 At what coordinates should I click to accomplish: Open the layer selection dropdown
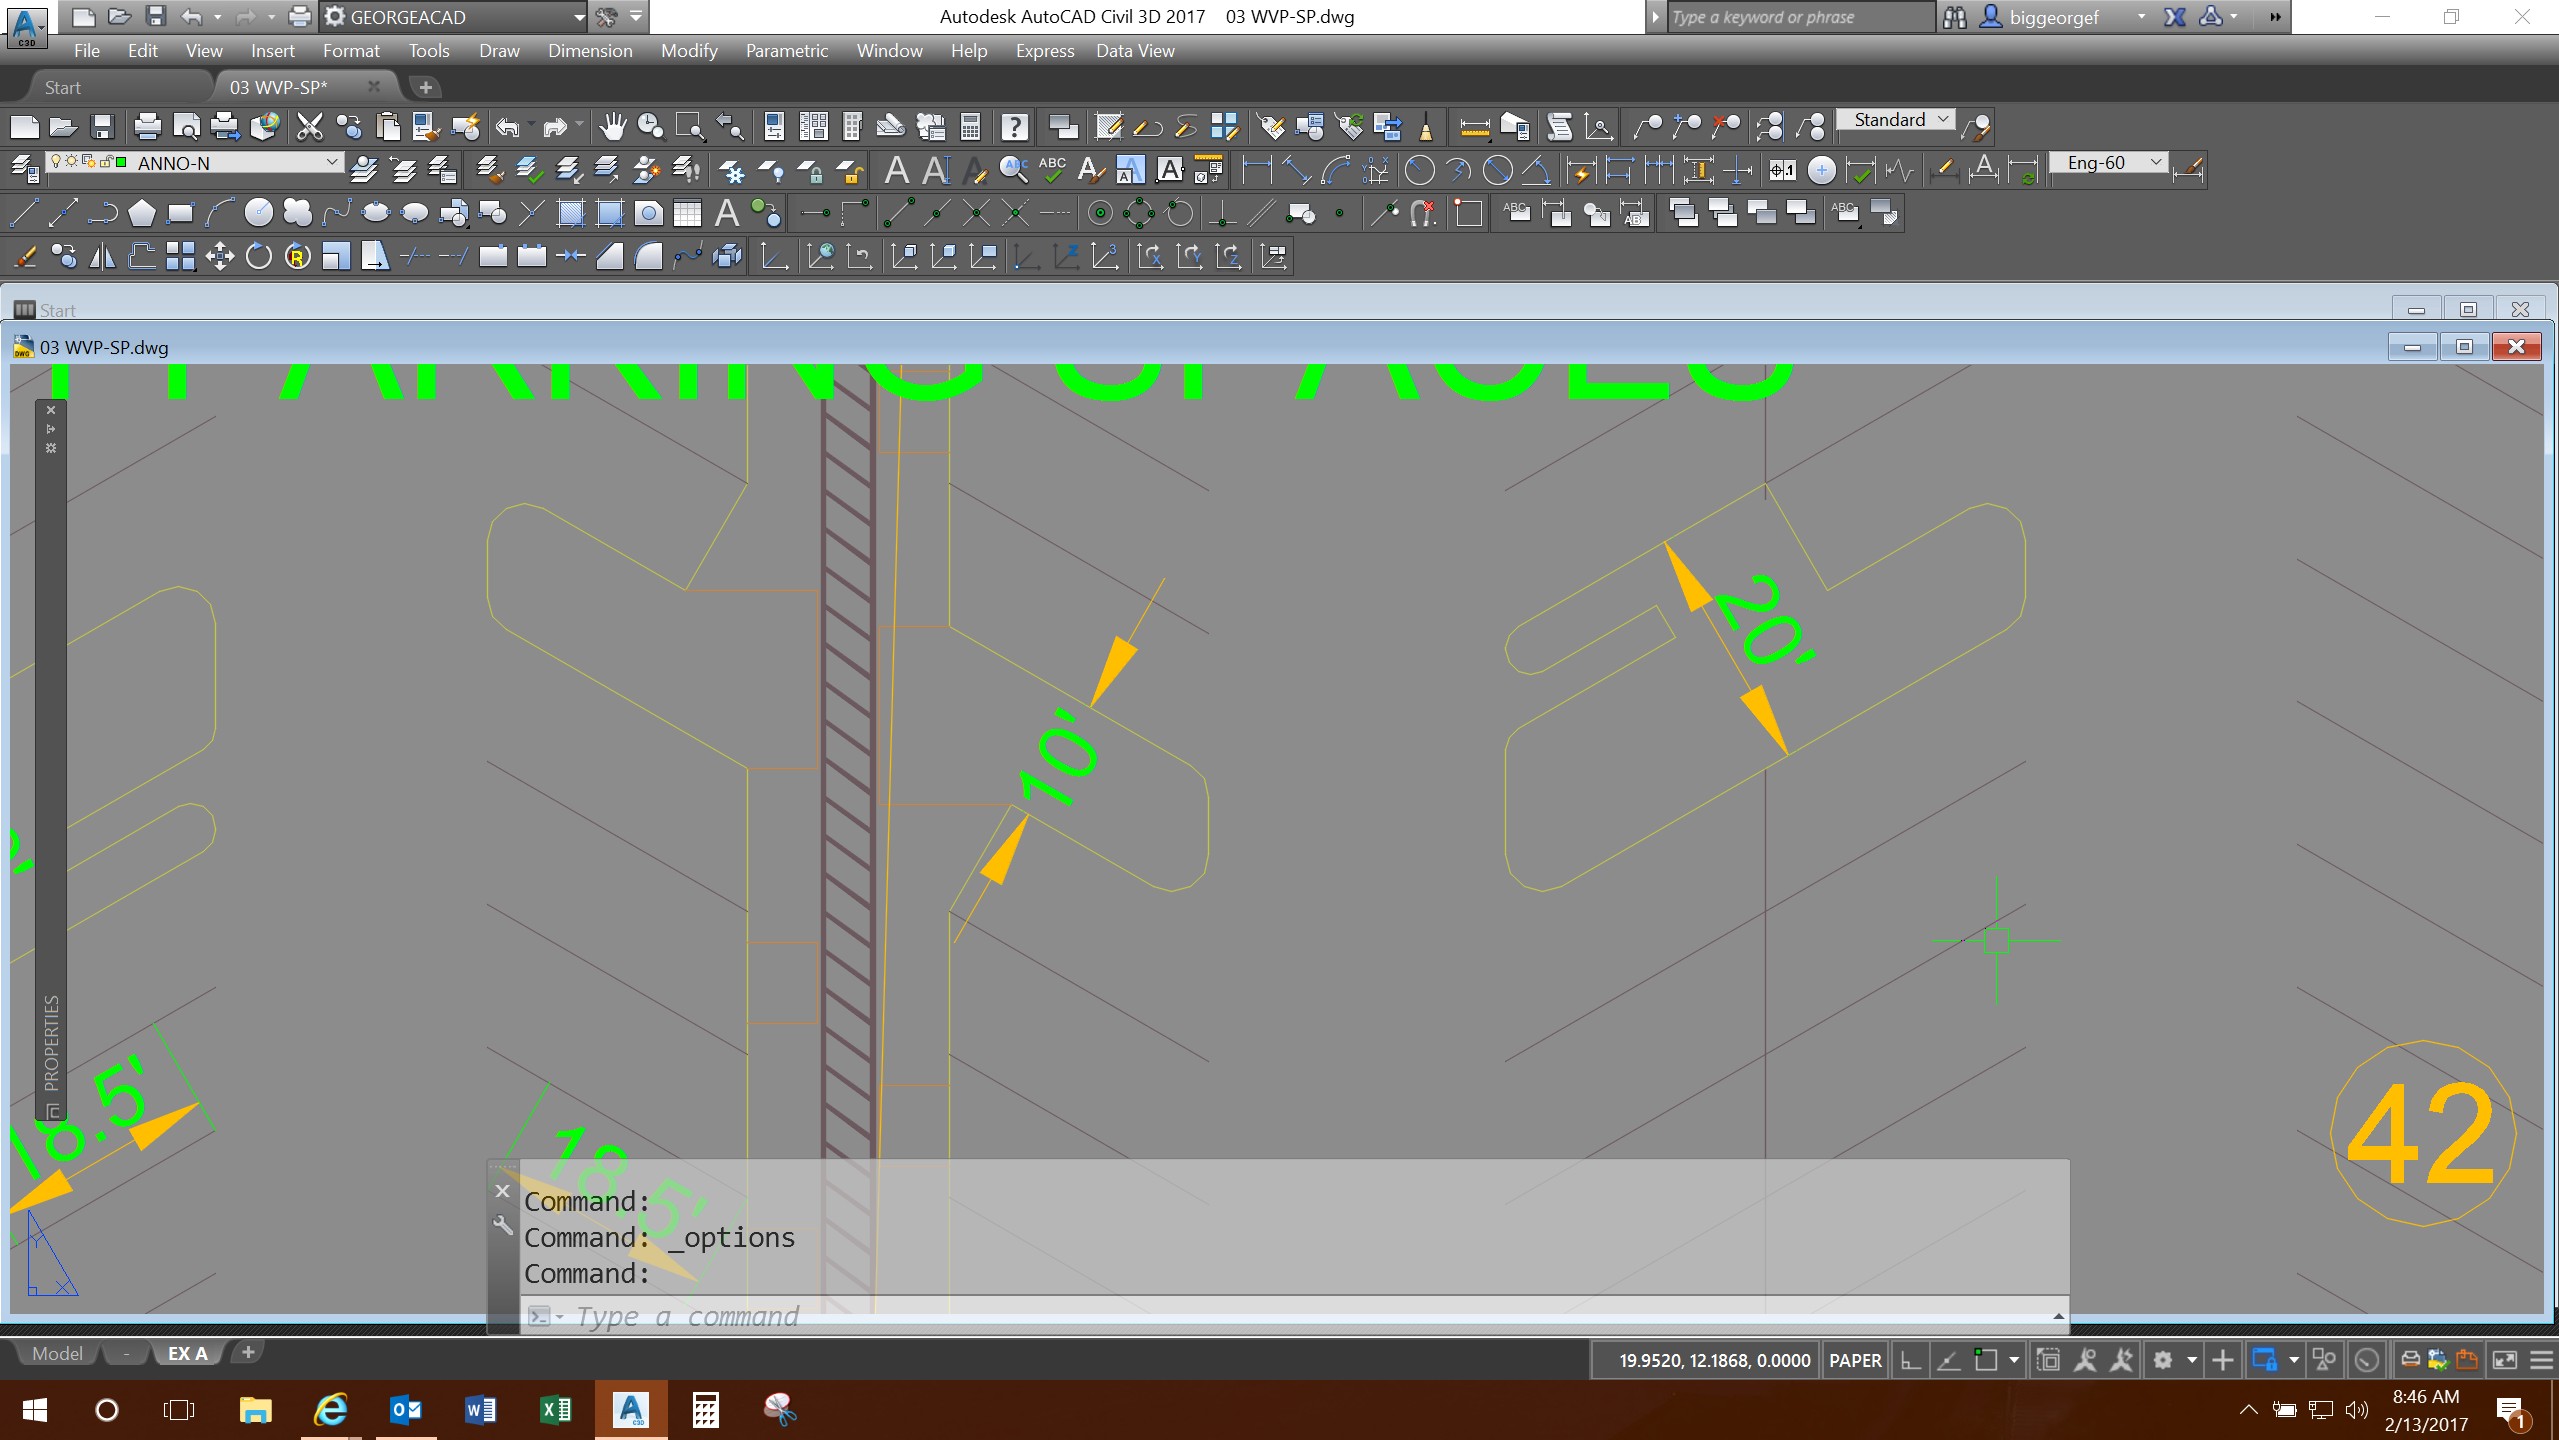(x=332, y=161)
